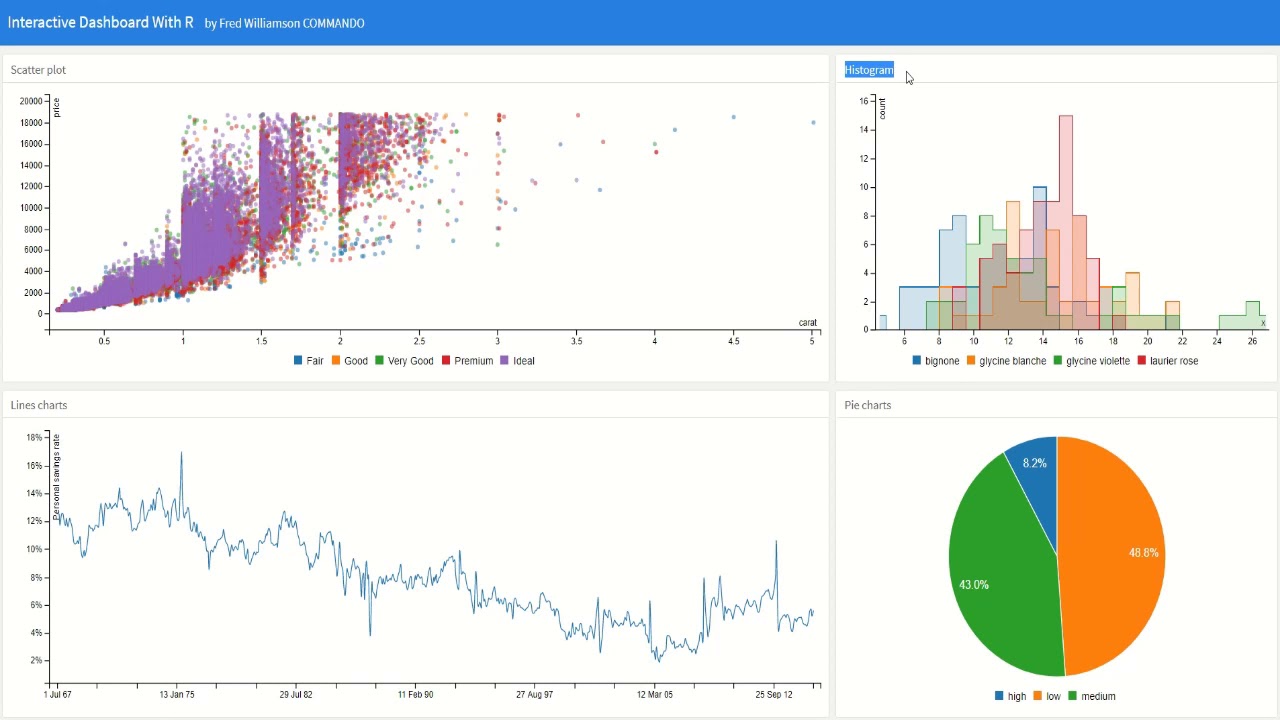This screenshot has width=1280, height=720.
Task: Toggle the Ideal legend entry
Action: 518,361
